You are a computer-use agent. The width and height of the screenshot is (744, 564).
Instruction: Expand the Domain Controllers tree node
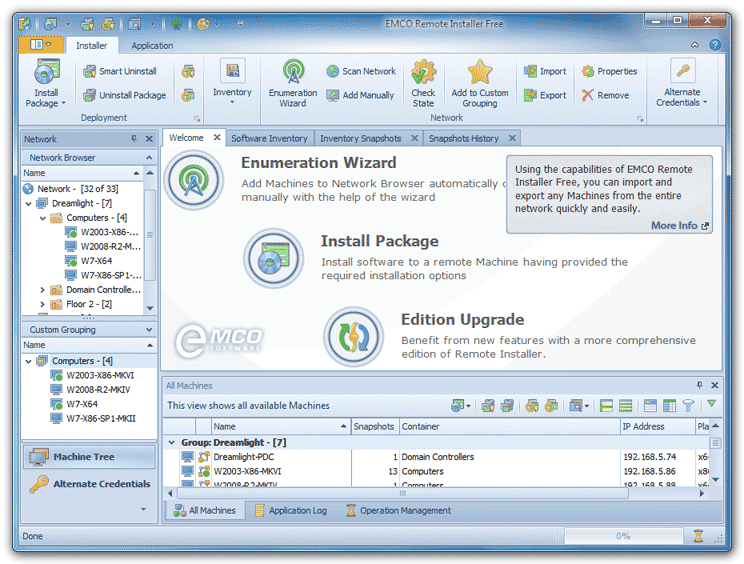(43, 290)
